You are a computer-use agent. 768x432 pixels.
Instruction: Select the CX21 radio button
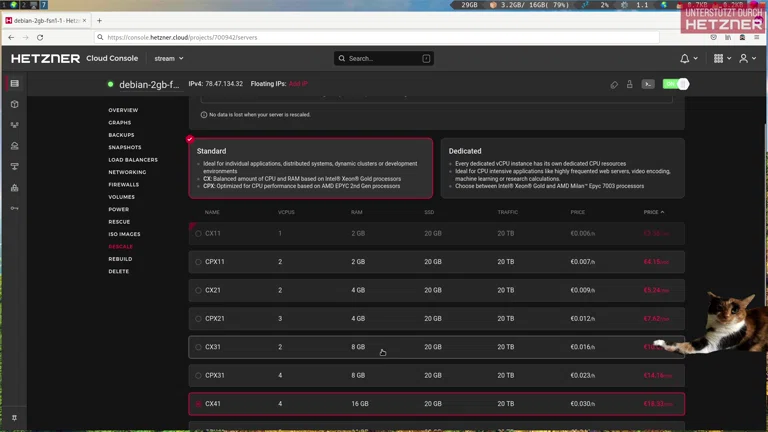(x=198, y=290)
